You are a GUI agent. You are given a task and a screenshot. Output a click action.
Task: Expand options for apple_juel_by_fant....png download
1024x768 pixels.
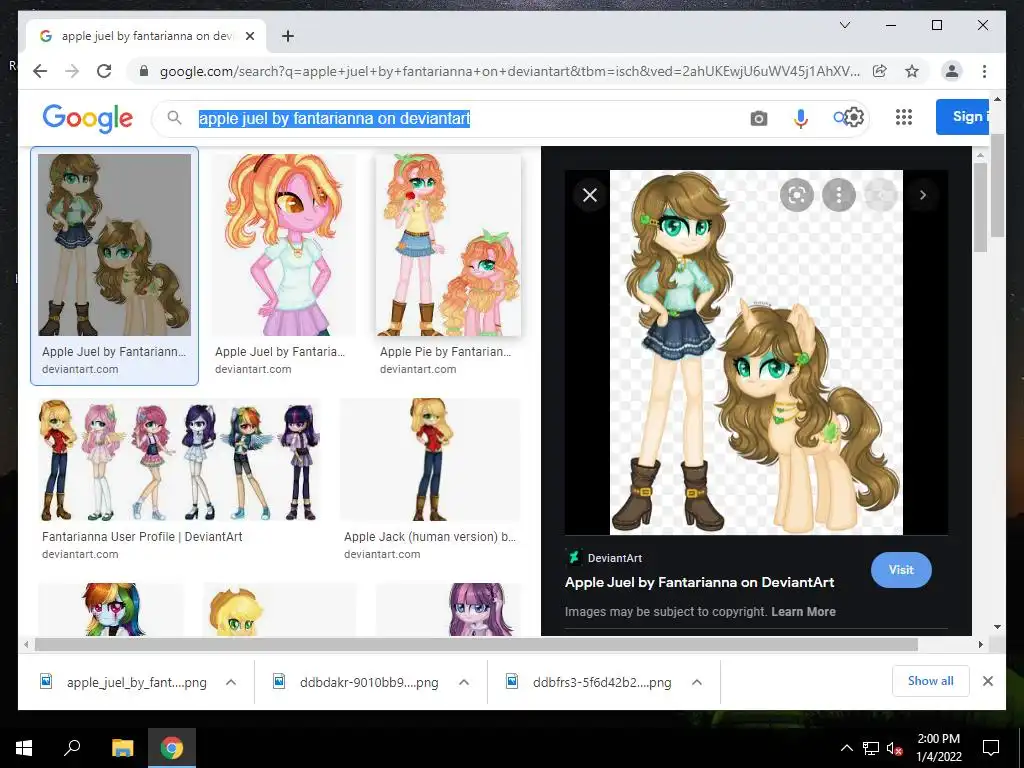231,682
